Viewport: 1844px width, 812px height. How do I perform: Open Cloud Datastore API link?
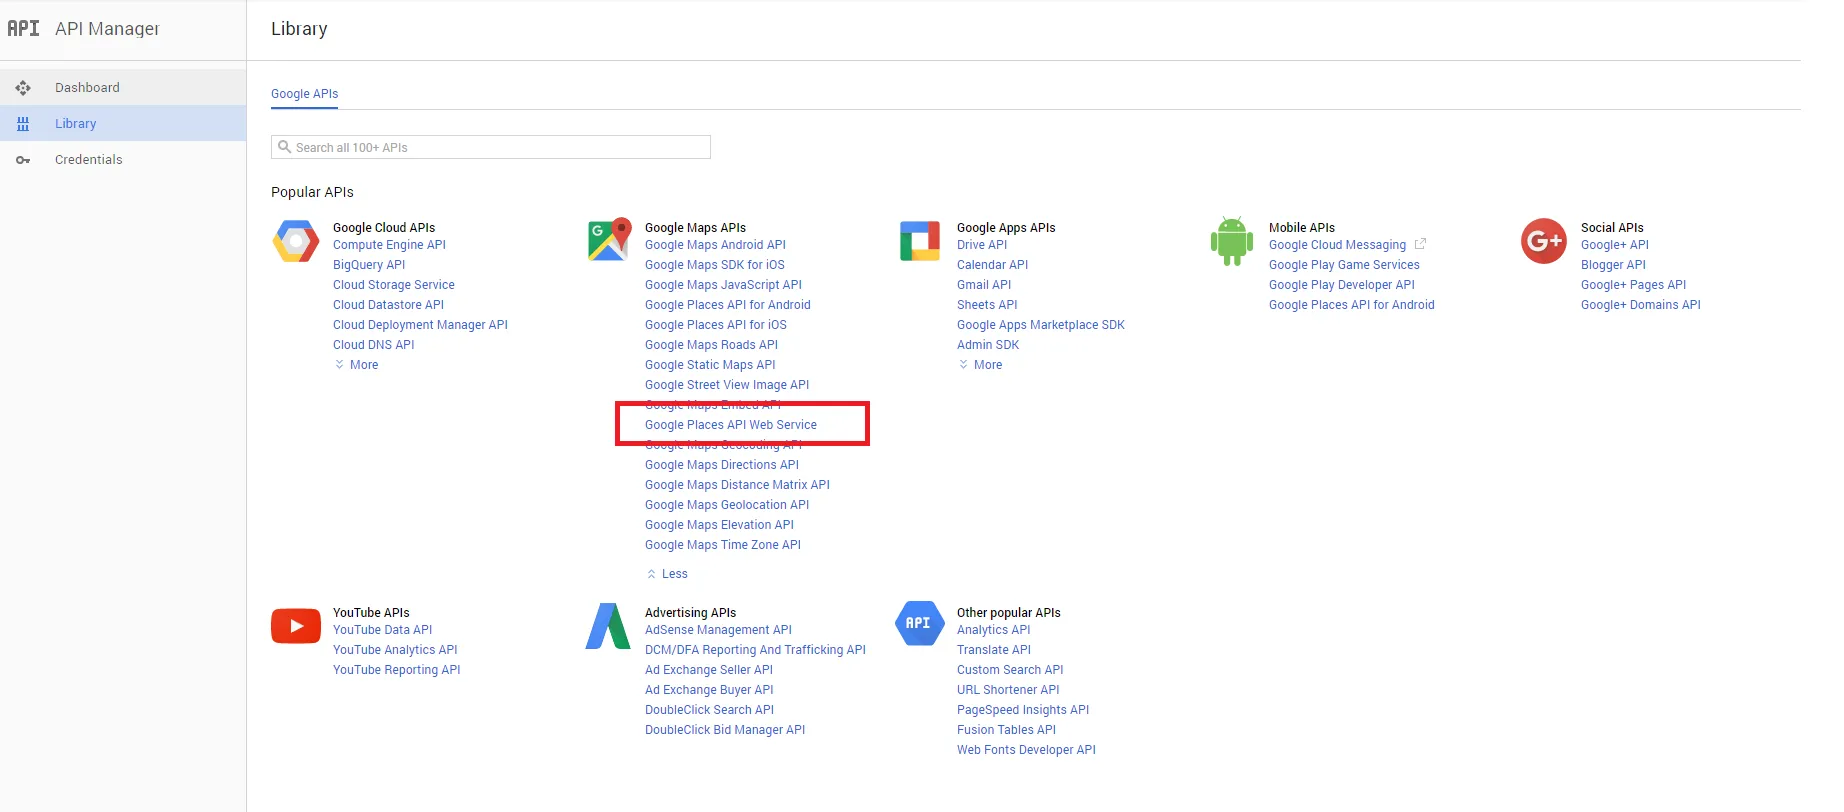point(388,305)
